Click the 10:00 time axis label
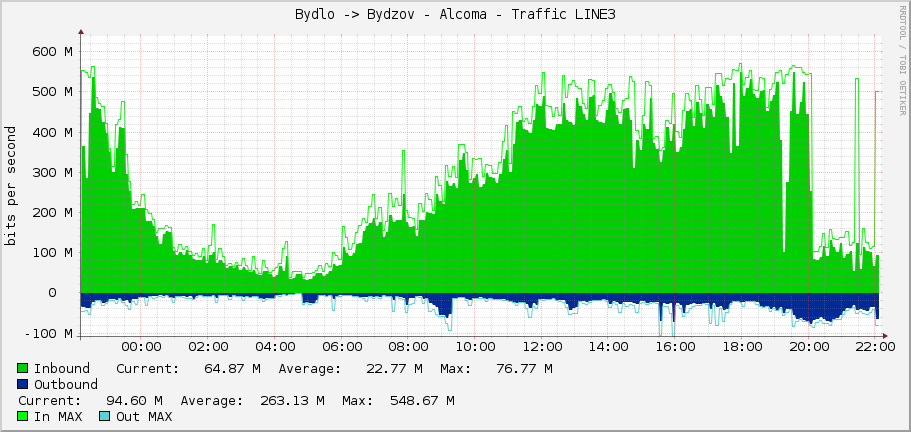This screenshot has width=911, height=432. (x=475, y=347)
